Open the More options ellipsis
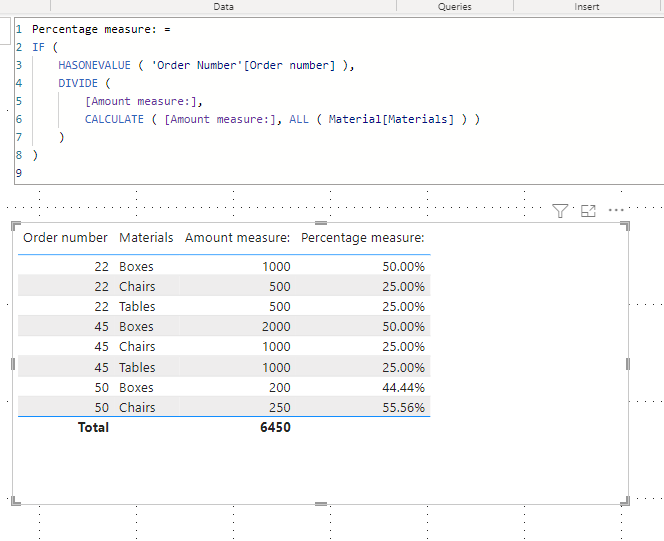664x541 pixels. point(616,210)
